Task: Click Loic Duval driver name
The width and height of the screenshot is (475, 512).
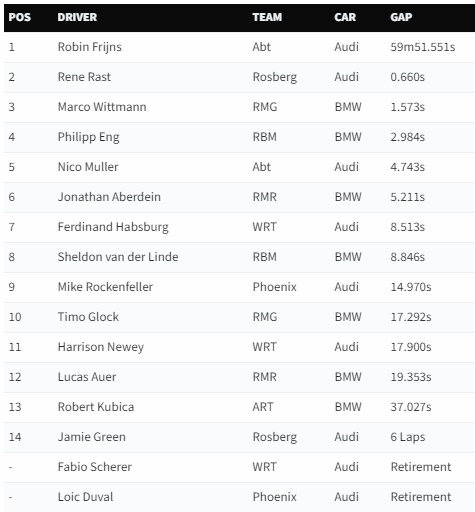Action: 85,497
